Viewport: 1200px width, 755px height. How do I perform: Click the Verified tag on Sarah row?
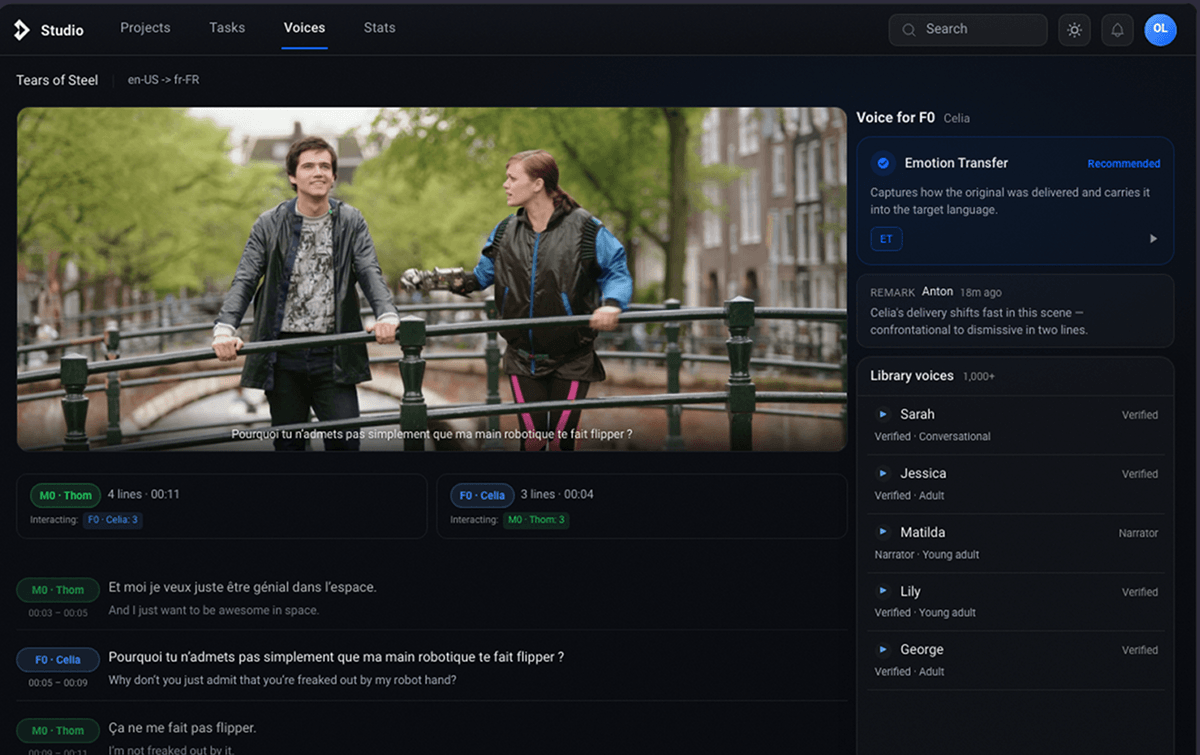[x=1140, y=415]
